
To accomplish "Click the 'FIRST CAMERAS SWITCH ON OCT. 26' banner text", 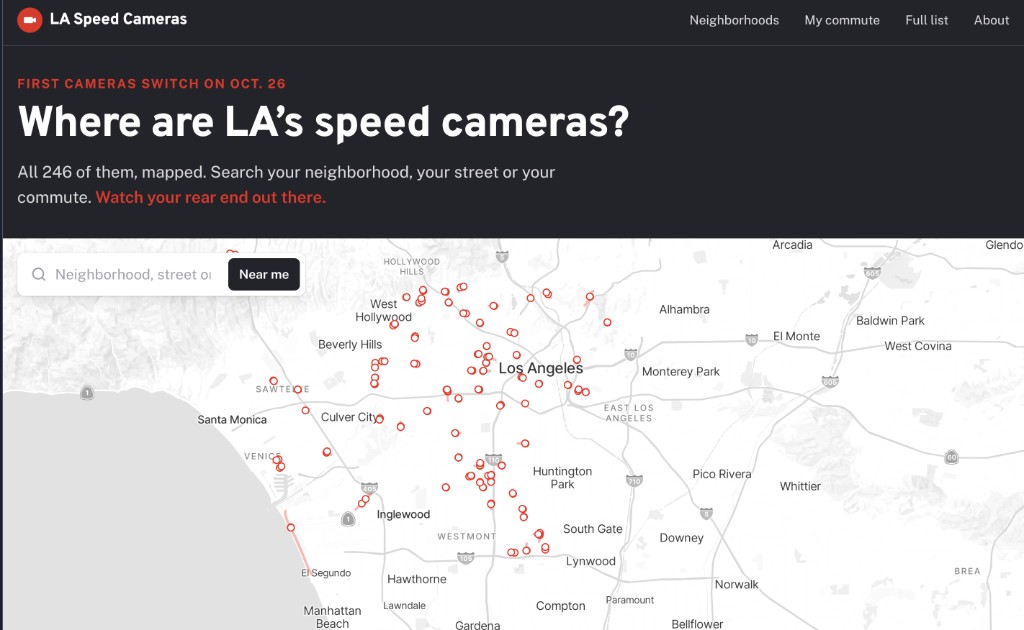I will (152, 84).
